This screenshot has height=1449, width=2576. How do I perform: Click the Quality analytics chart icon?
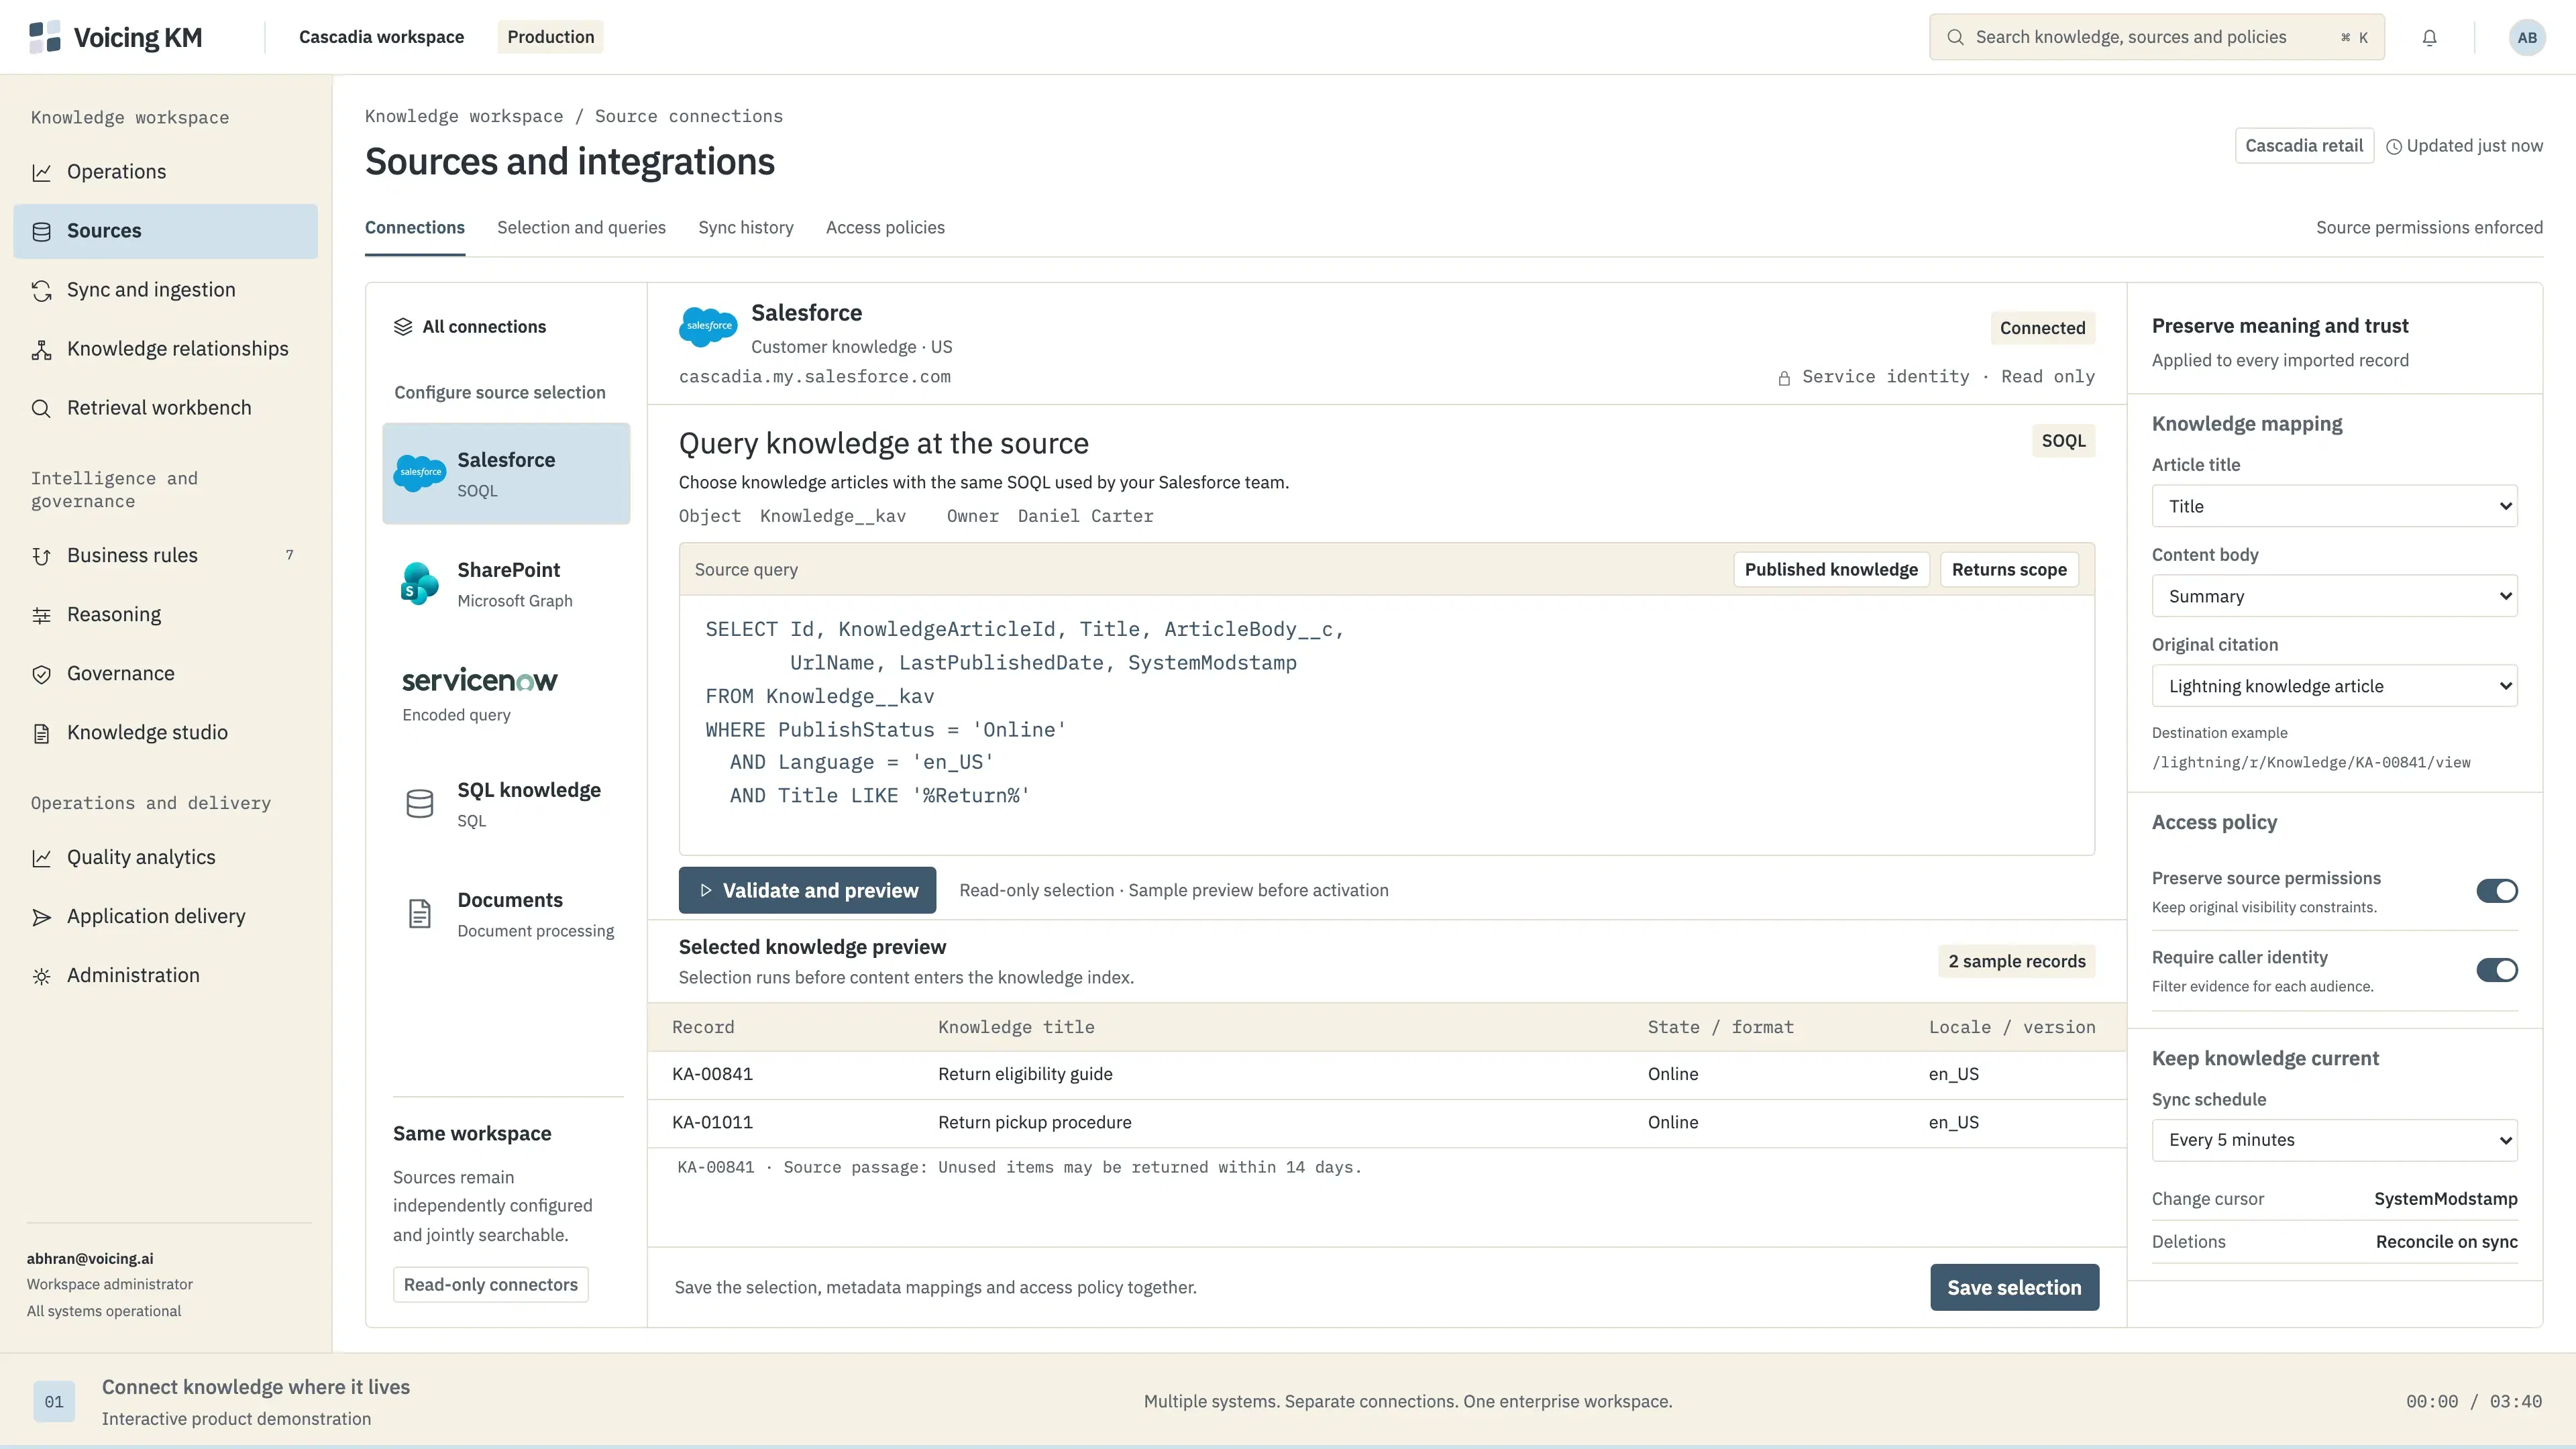coord(41,858)
